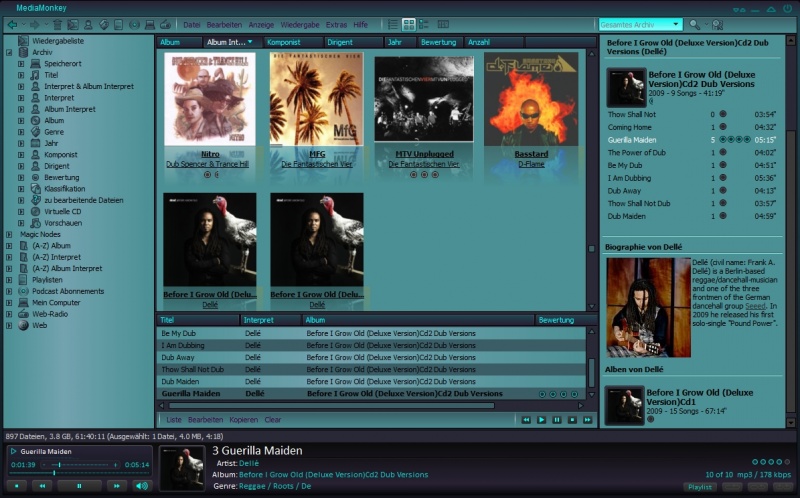This screenshot has height=498, width=800.
Task: Click D-Flame artist link under Basstard
Action: point(531,164)
